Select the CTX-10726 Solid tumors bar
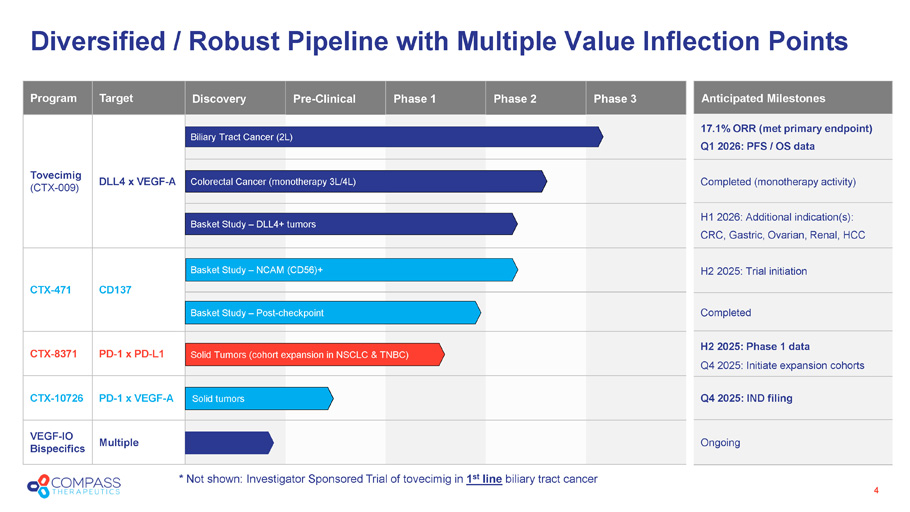Viewport: 910px width, 512px height. point(258,399)
